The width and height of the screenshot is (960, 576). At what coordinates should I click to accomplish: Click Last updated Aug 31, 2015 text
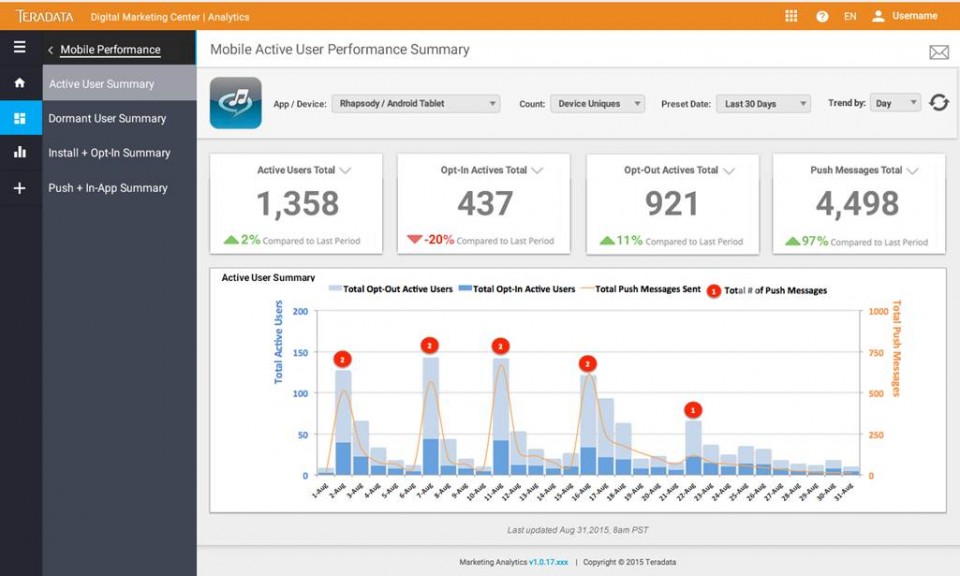tap(577, 530)
